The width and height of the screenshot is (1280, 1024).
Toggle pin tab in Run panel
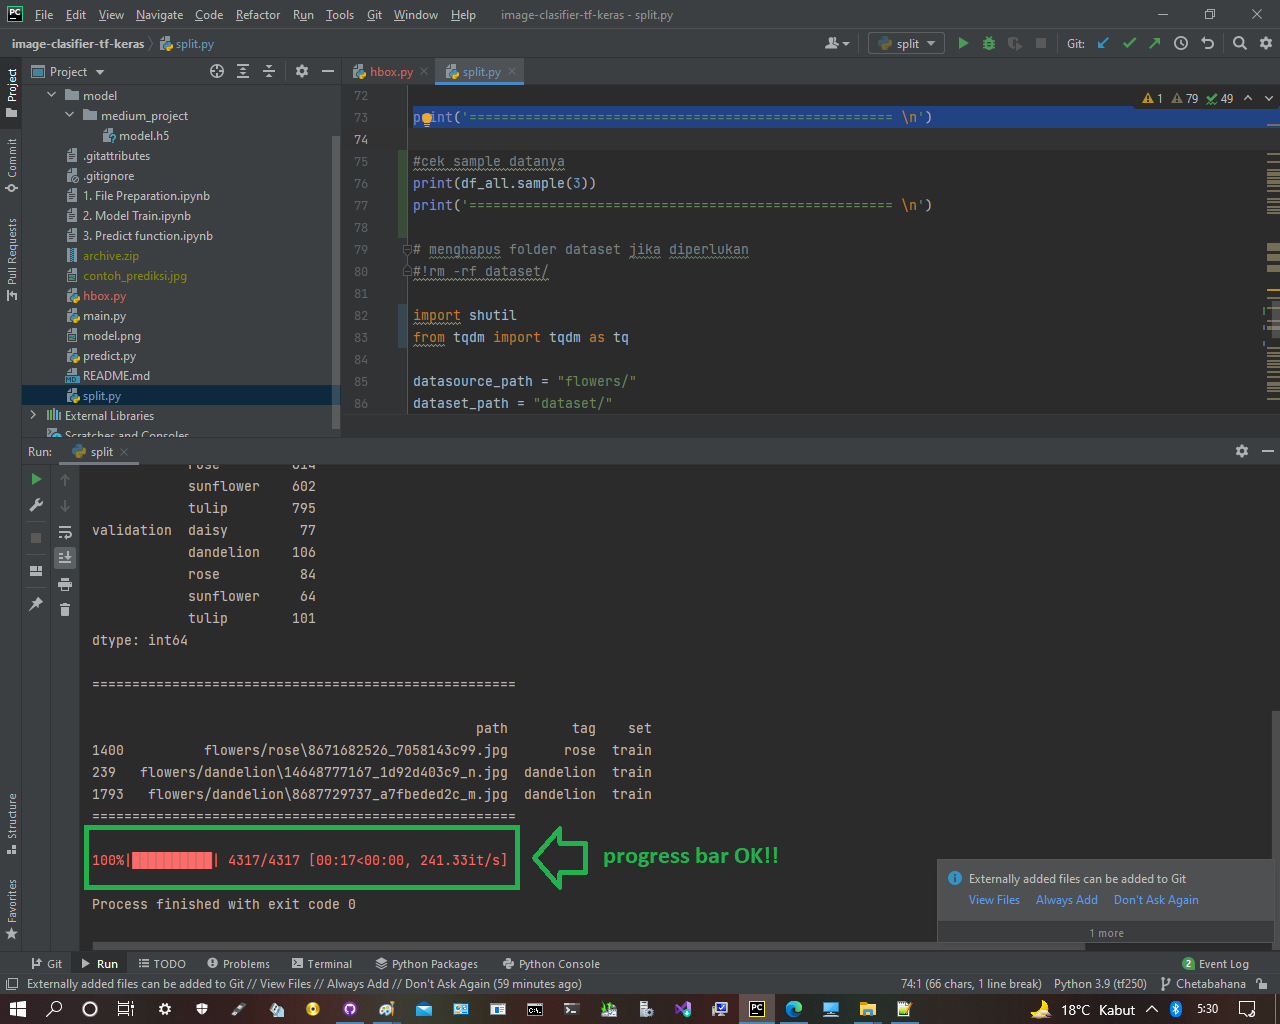point(36,604)
